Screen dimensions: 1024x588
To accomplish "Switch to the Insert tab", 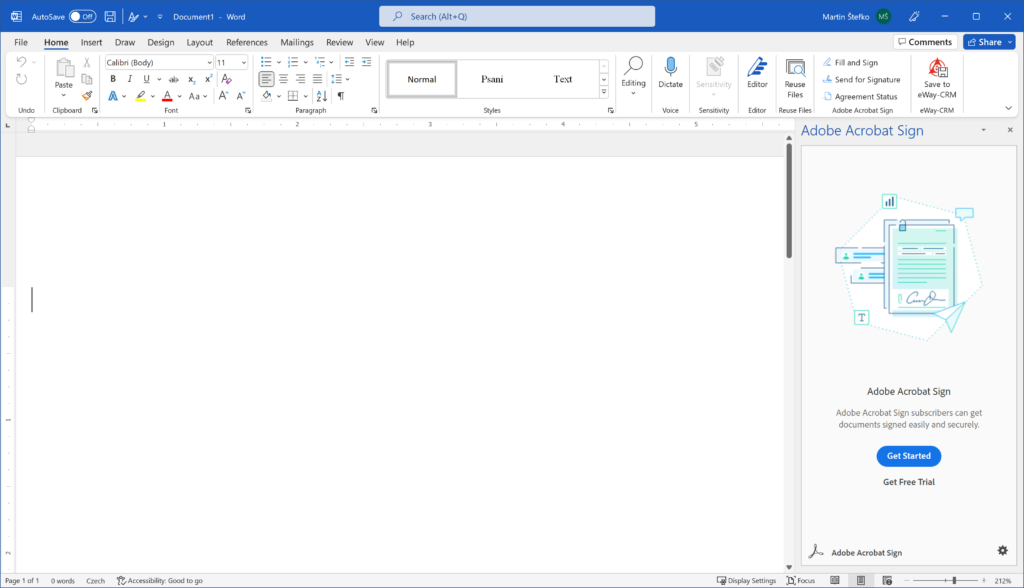I will coord(91,42).
